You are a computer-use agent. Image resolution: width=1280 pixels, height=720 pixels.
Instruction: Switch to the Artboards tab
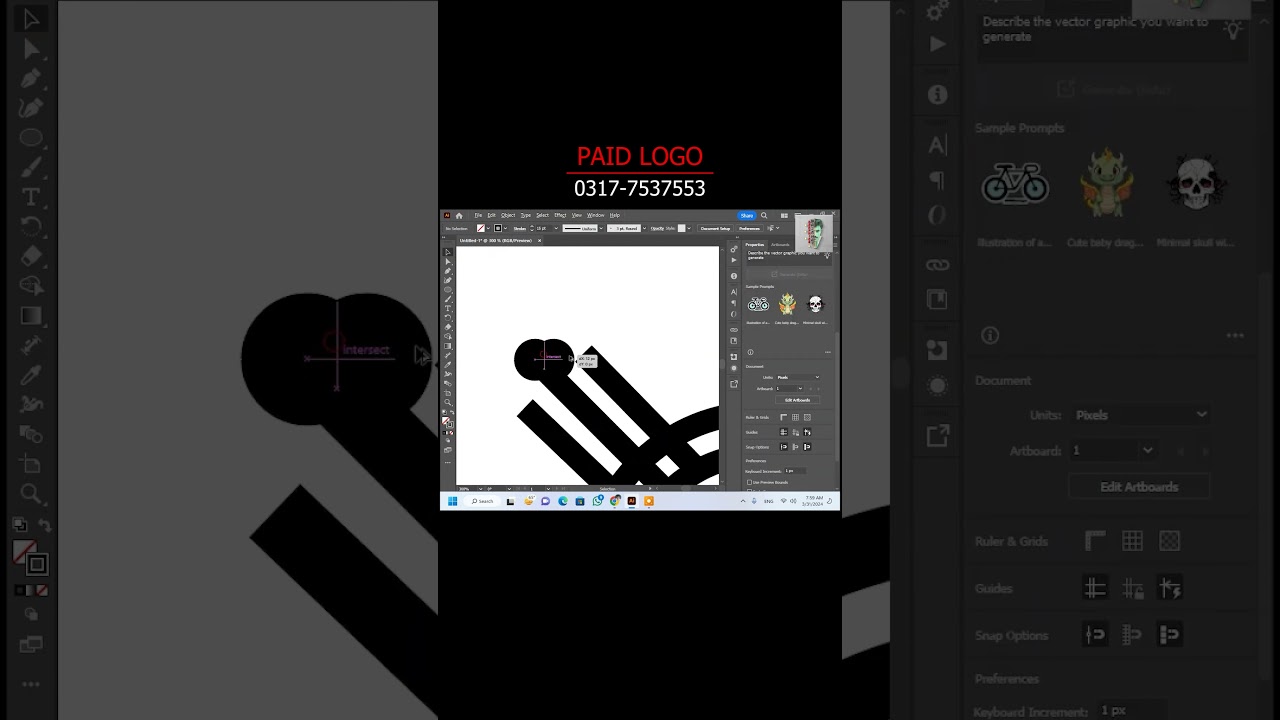780,245
